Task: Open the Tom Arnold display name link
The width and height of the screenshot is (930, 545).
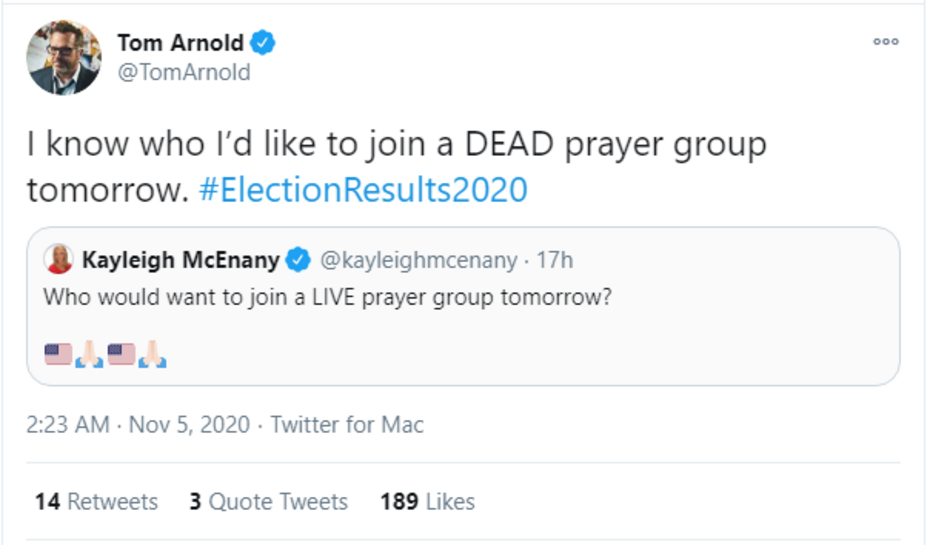Action: (x=179, y=43)
